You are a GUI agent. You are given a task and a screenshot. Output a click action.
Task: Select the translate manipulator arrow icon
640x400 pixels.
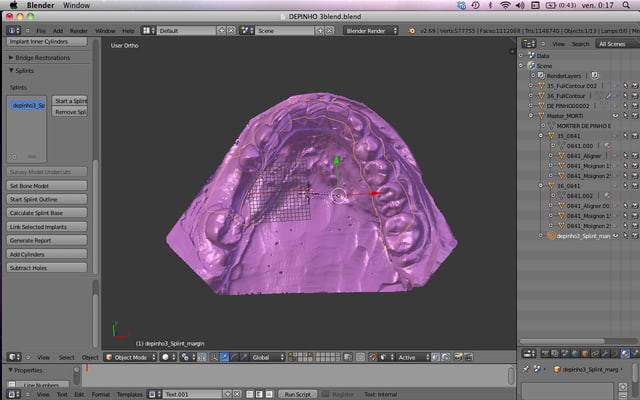(x=224, y=357)
